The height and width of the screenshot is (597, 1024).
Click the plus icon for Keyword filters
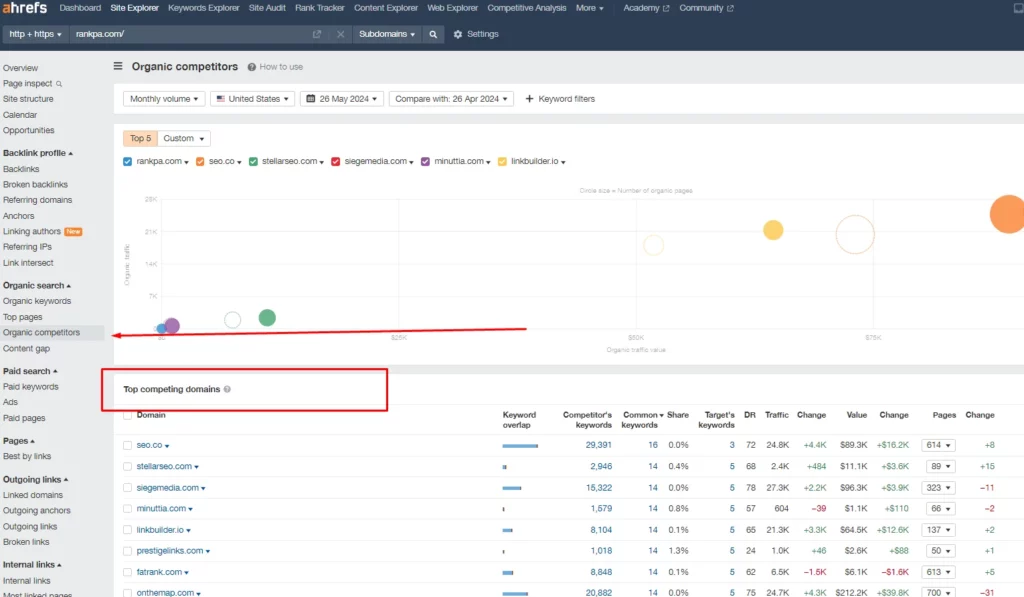point(530,99)
